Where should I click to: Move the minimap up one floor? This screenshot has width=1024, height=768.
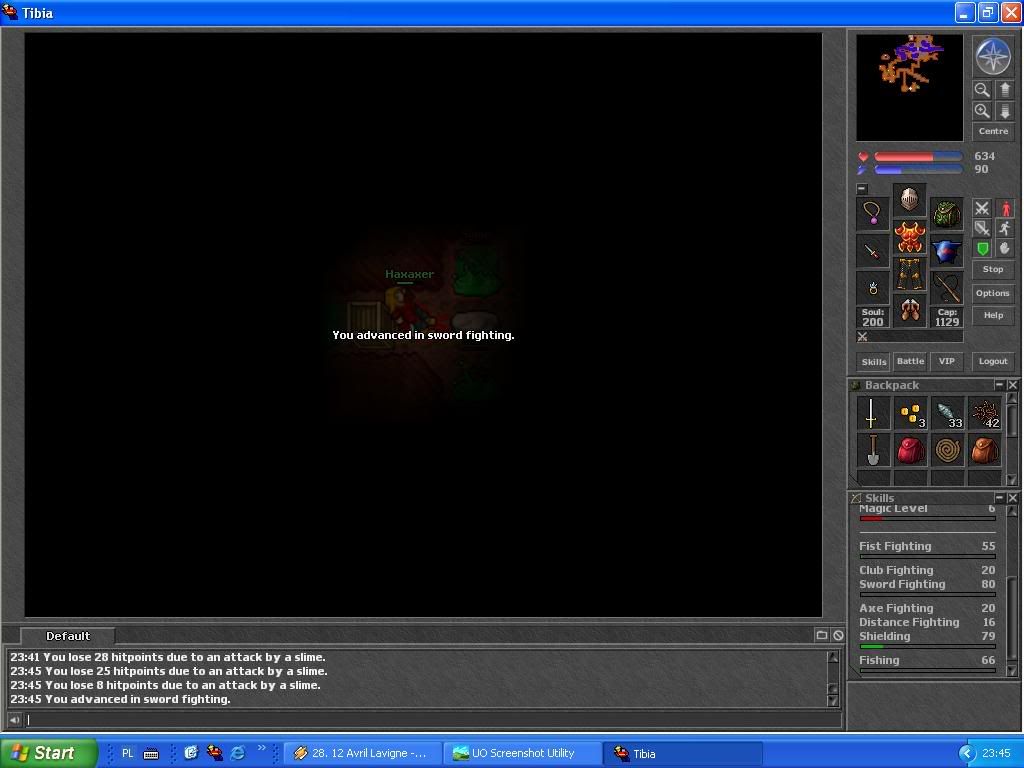1004,89
